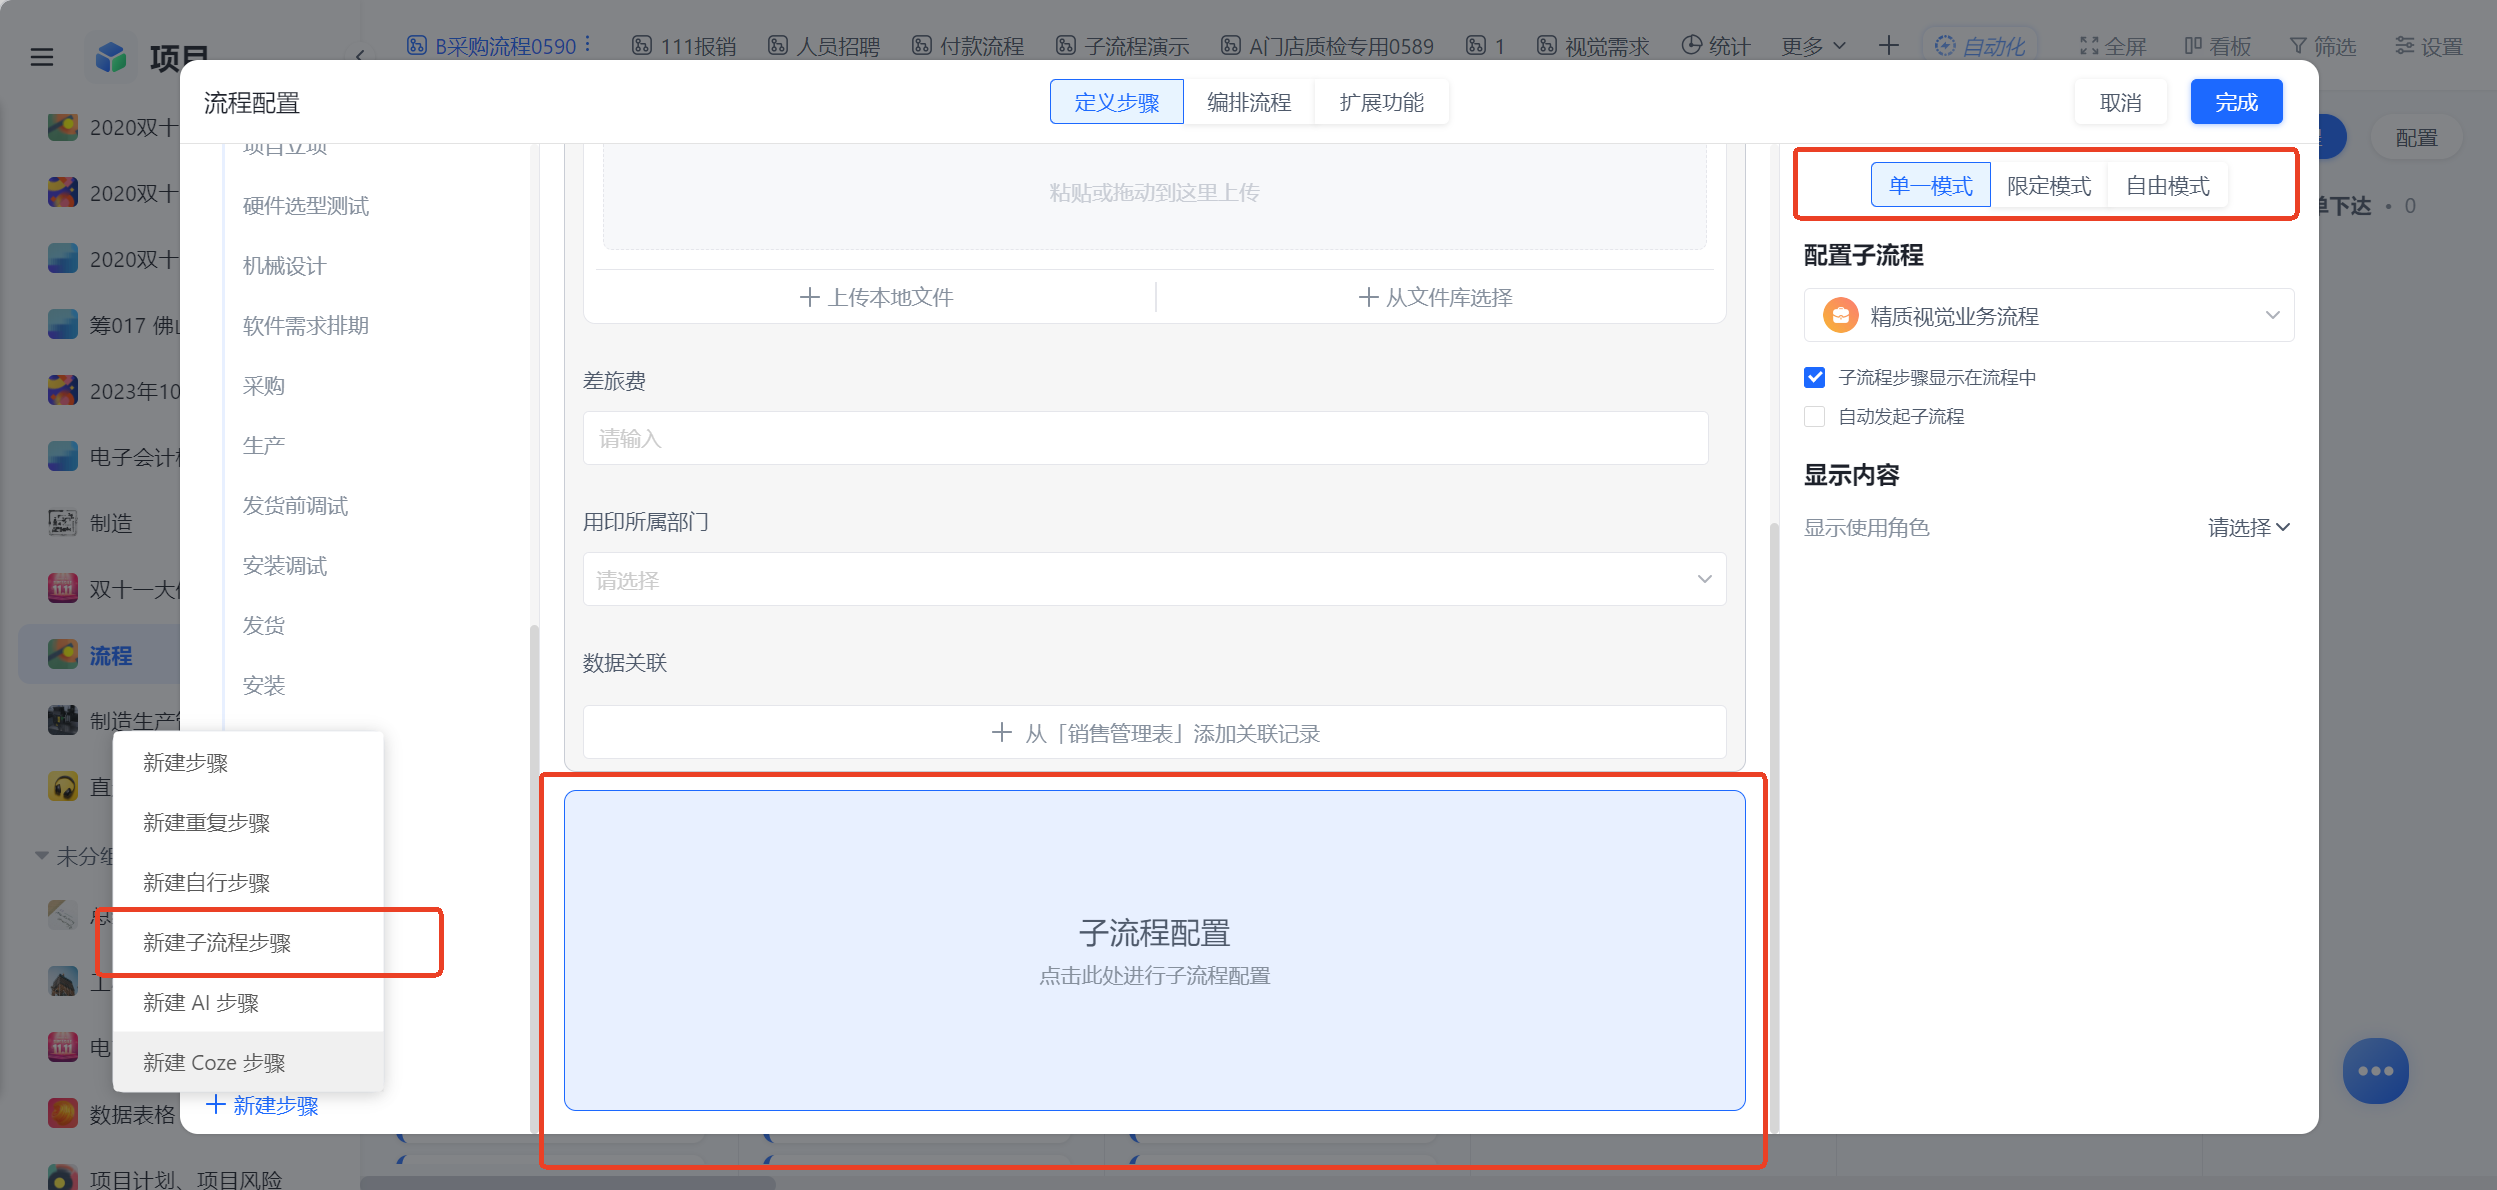Open the floating three-dot chat bubble
This screenshot has height=1190, width=2497.
[2375, 1071]
